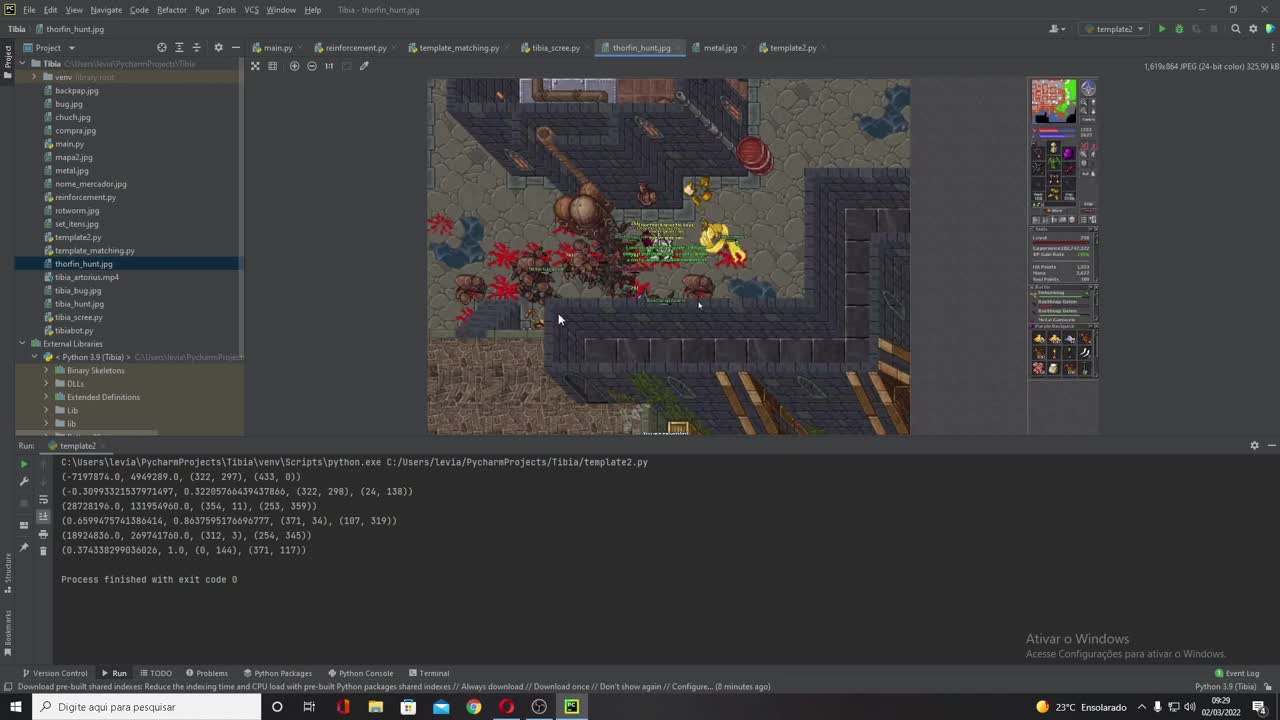Select tibia_artorius.mp4 in Project tree
Viewport: 1280px width, 720px height.
86,277
